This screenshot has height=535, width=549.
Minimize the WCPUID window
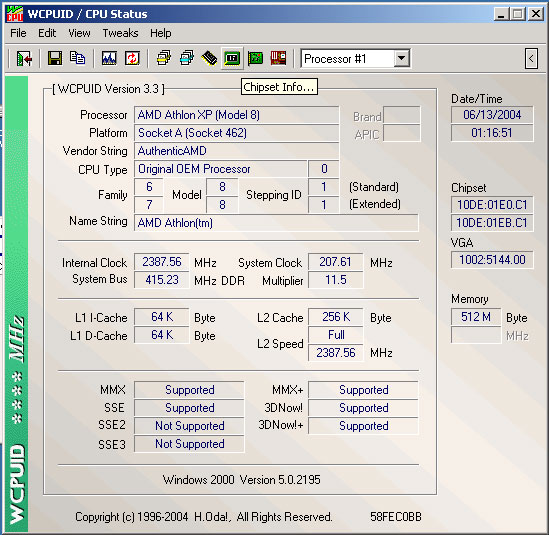[x=501, y=14]
